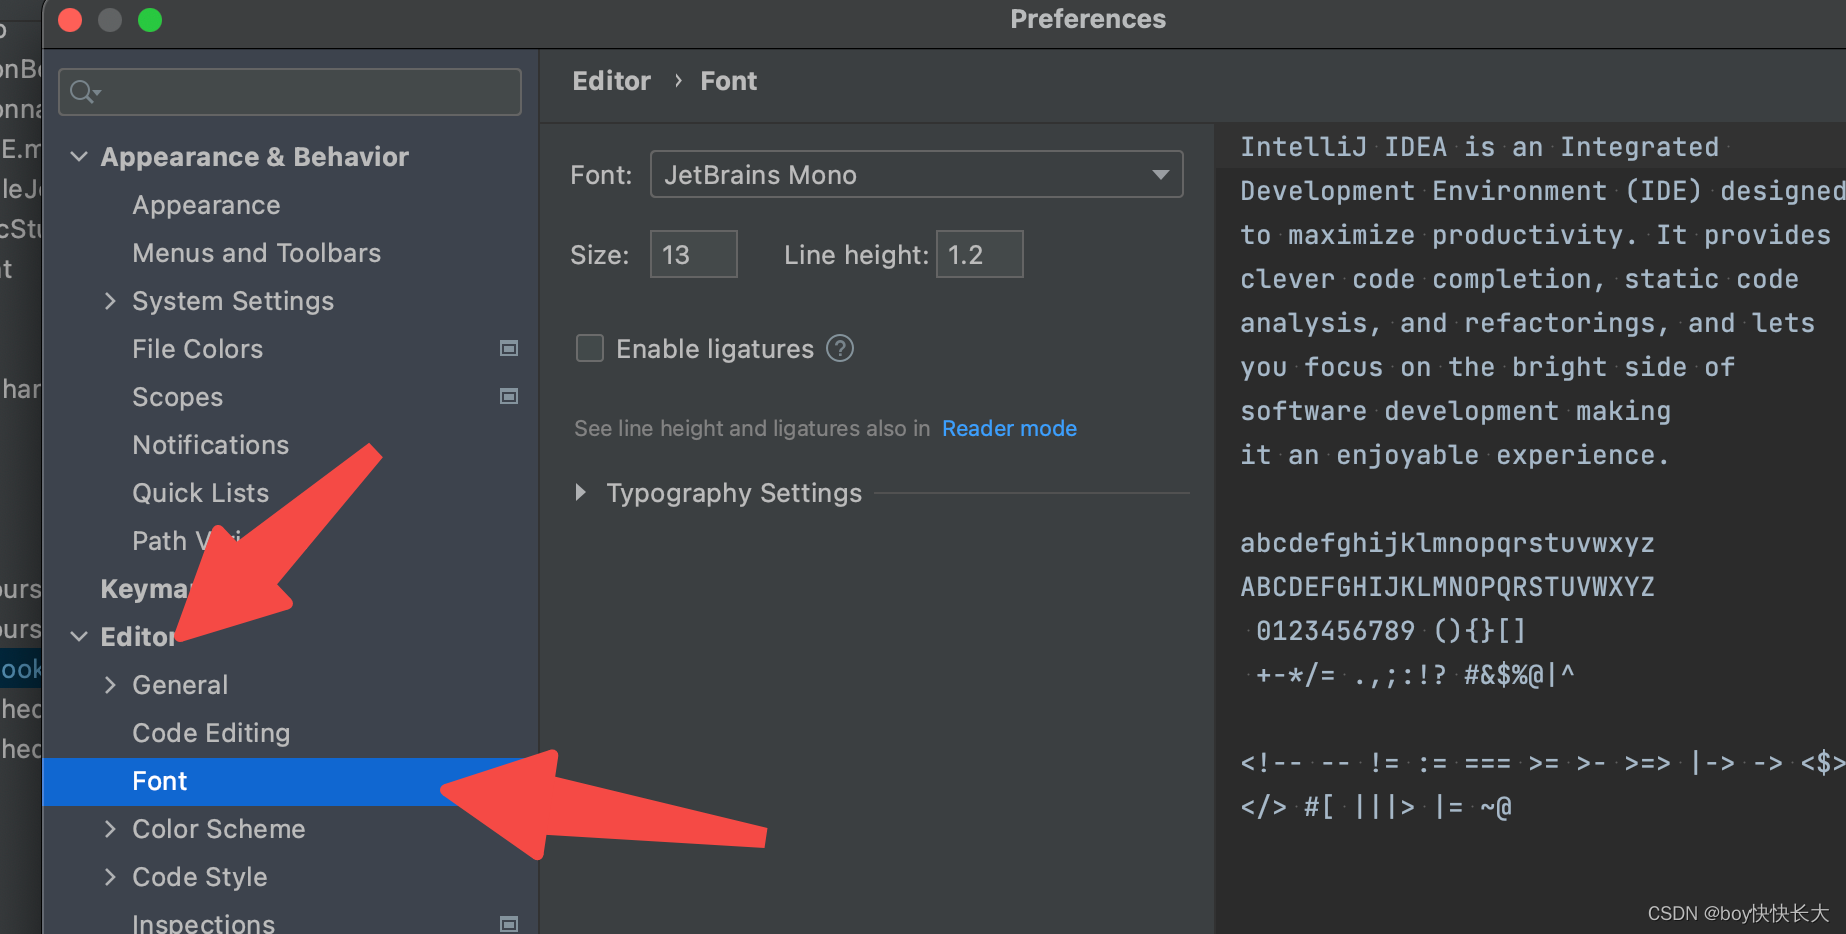
Task: Click the font preview text area
Action: 1530,528
